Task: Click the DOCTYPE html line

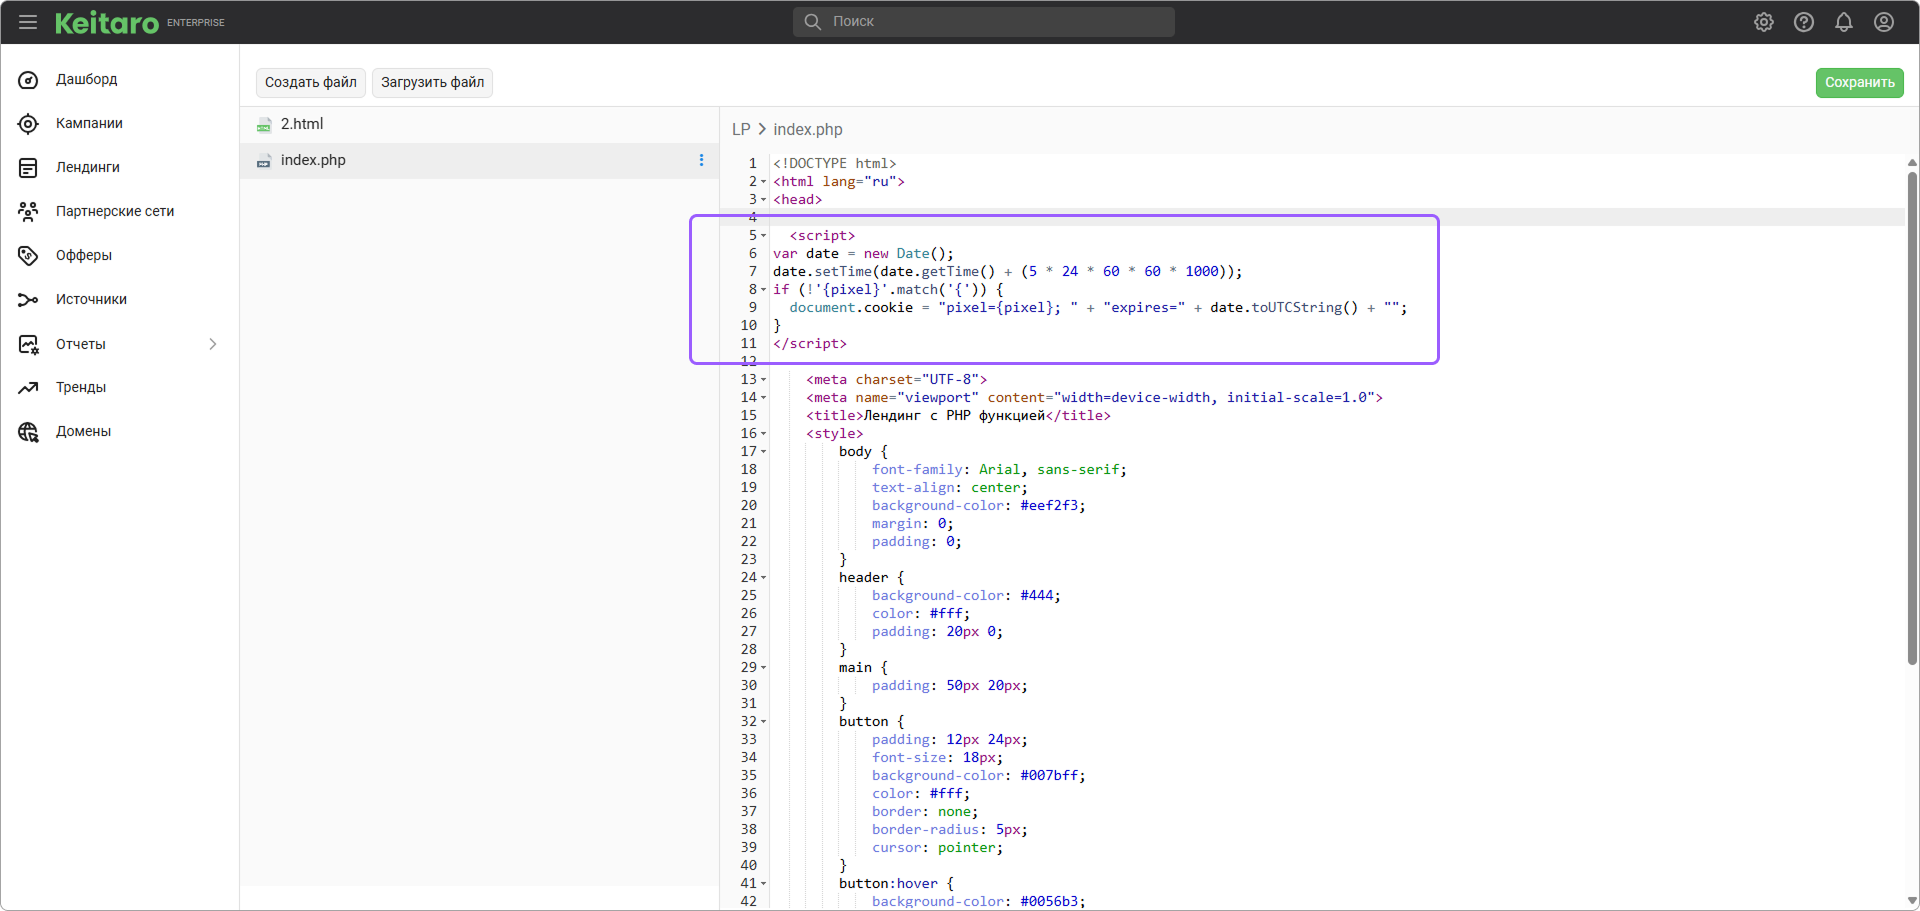Action: 834,164
